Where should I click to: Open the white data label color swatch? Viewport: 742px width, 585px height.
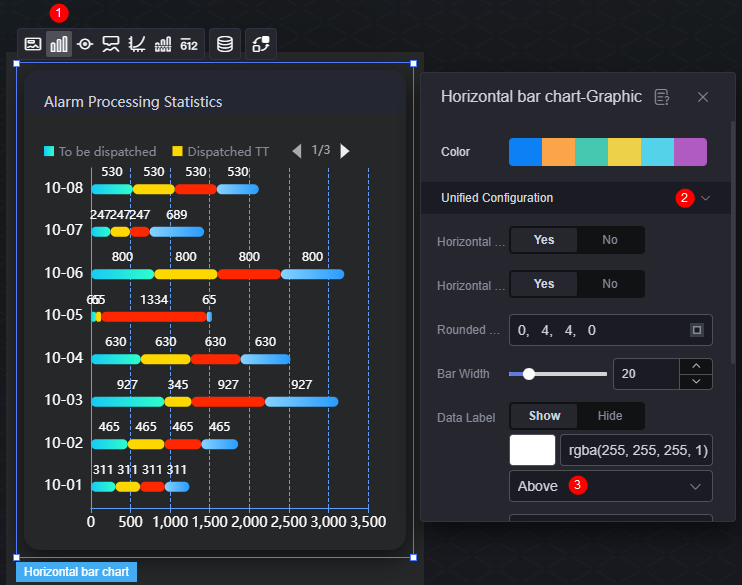[x=532, y=450]
